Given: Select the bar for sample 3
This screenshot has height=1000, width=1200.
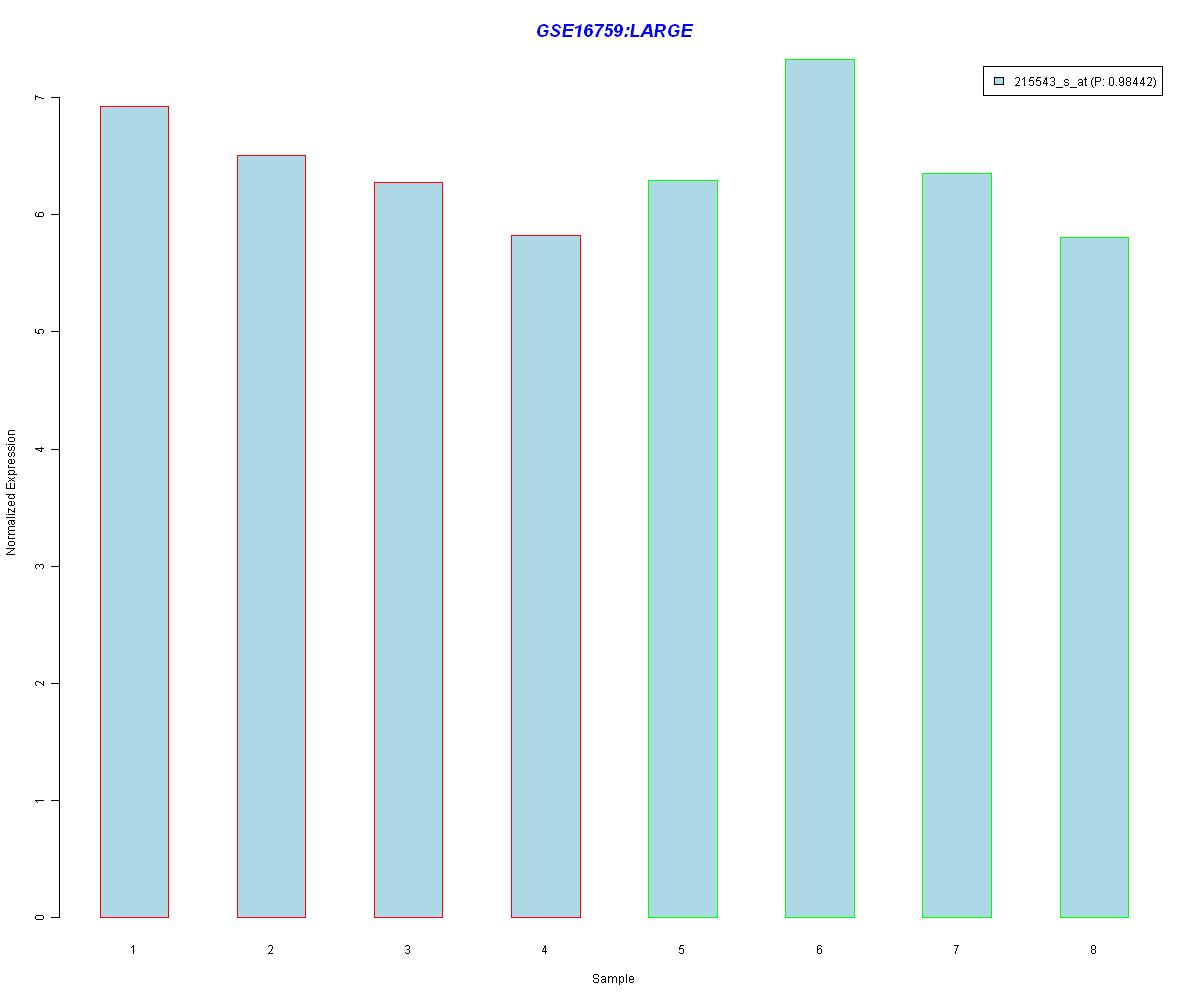Looking at the screenshot, I should click(408, 550).
